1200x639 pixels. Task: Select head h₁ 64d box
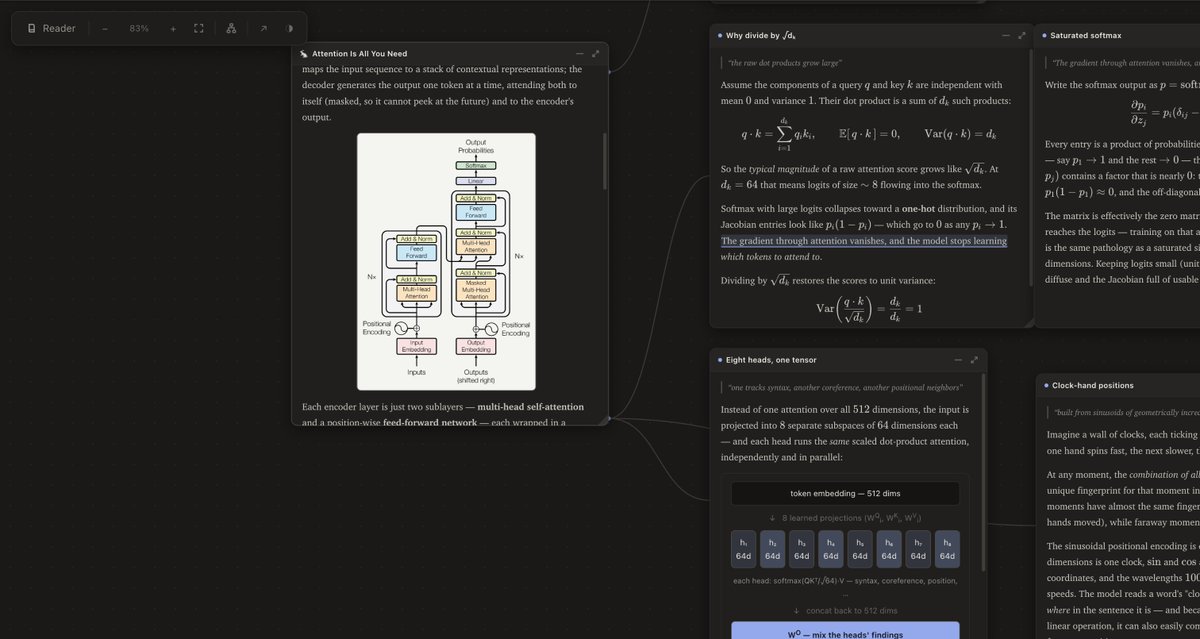[x=744, y=549]
